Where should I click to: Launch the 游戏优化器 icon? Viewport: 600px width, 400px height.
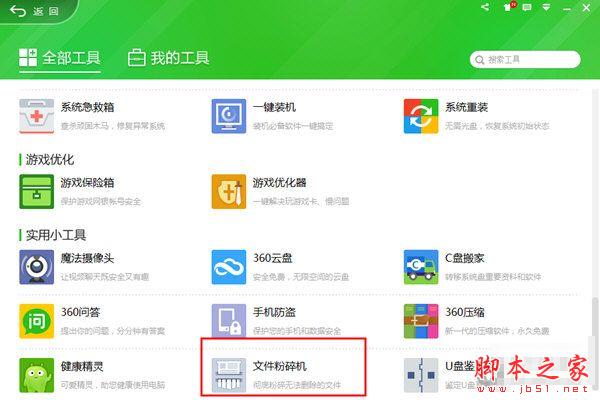tap(229, 191)
